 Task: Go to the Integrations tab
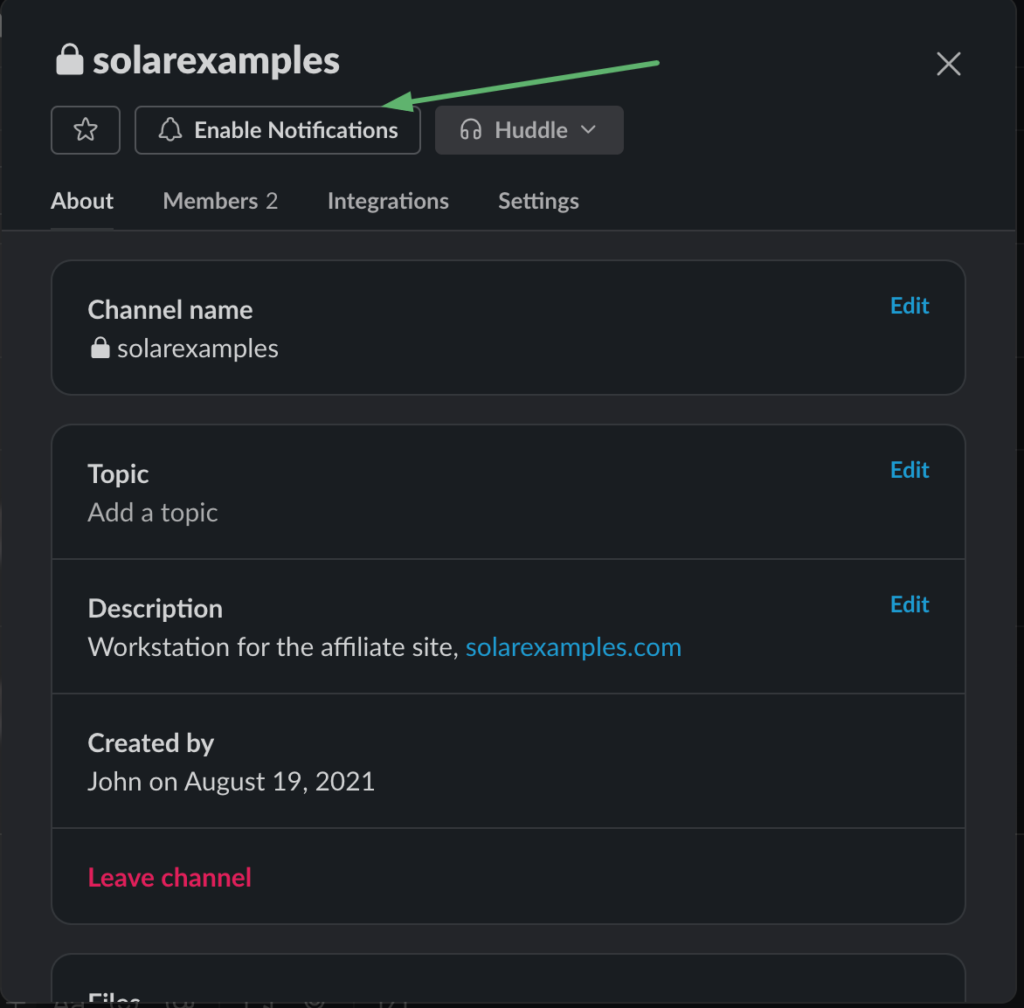click(x=388, y=201)
